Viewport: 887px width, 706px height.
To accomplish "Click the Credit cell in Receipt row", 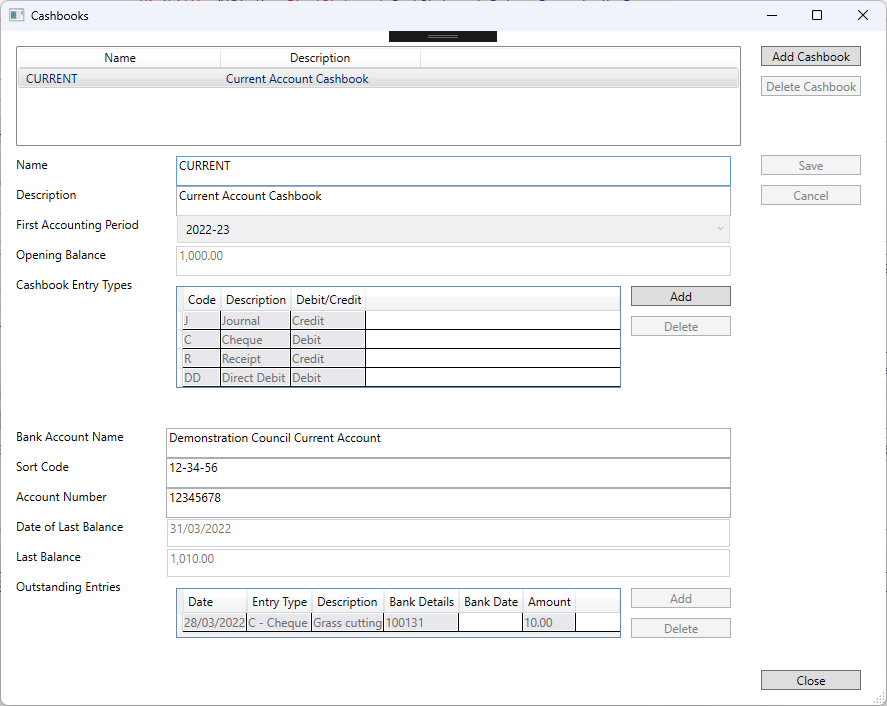I will [328, 359].
